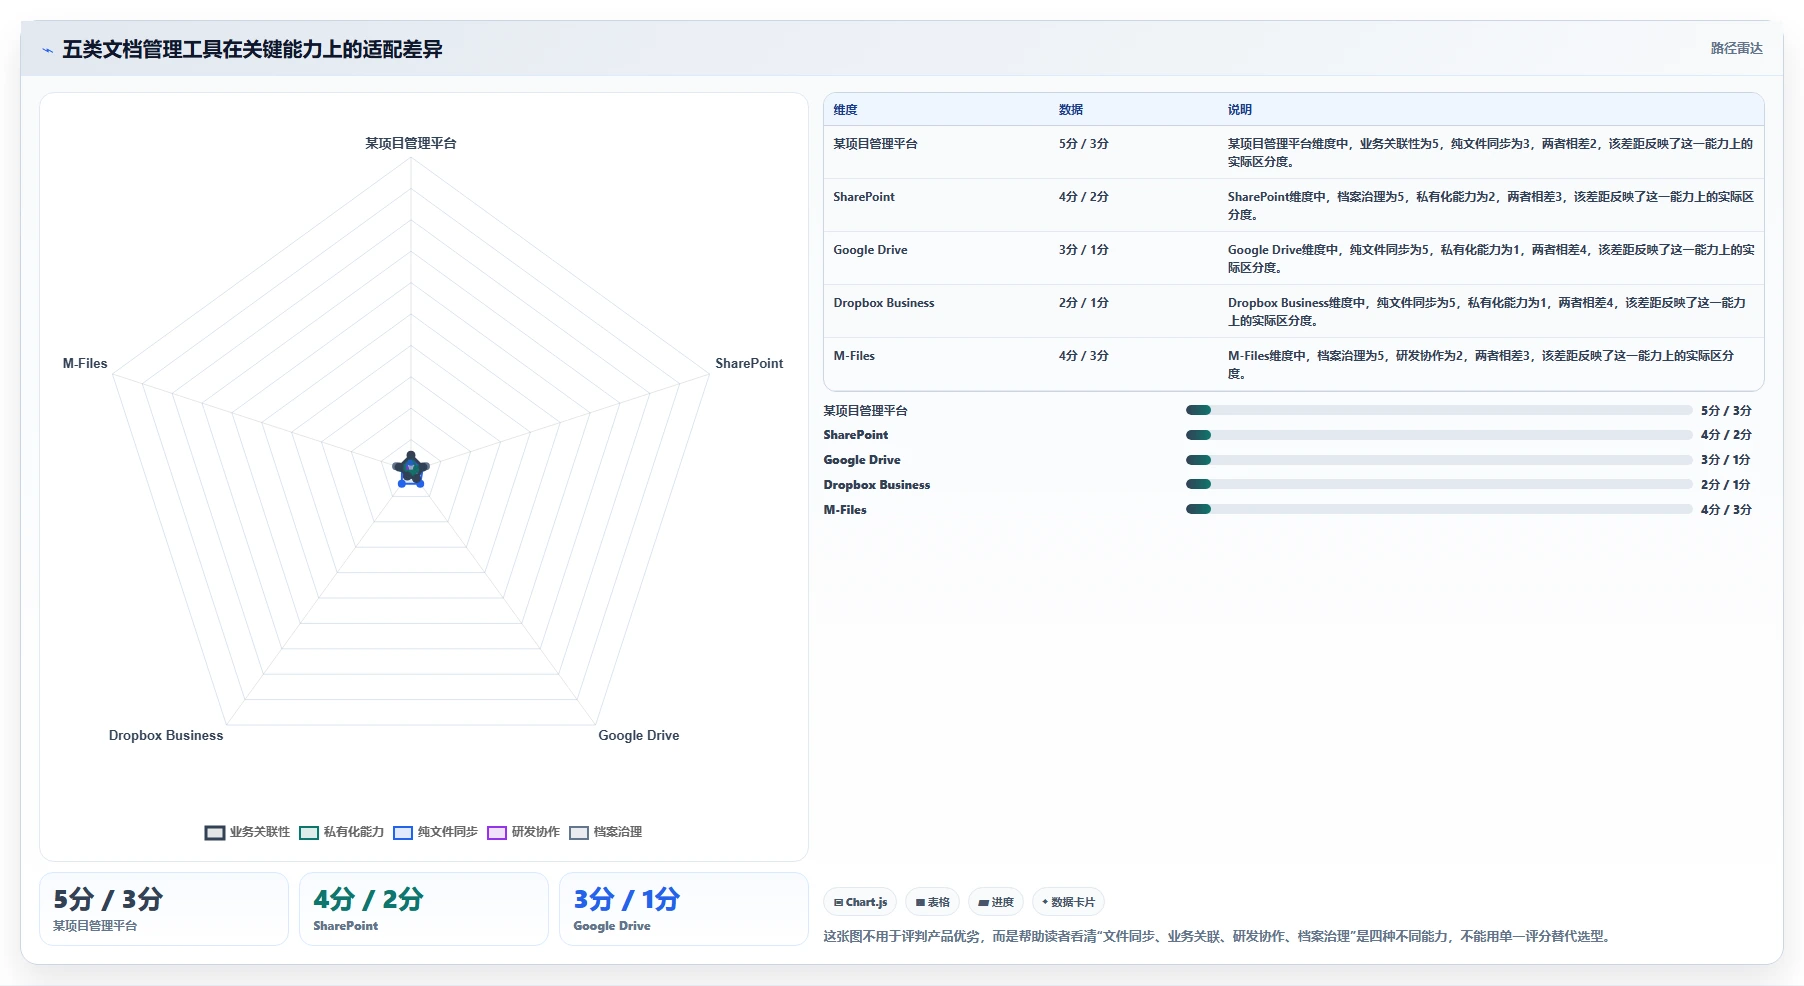Screen dimensions: 1804x986
Task: Click the 路径雷达 label in header
Action: point(1736,48)
